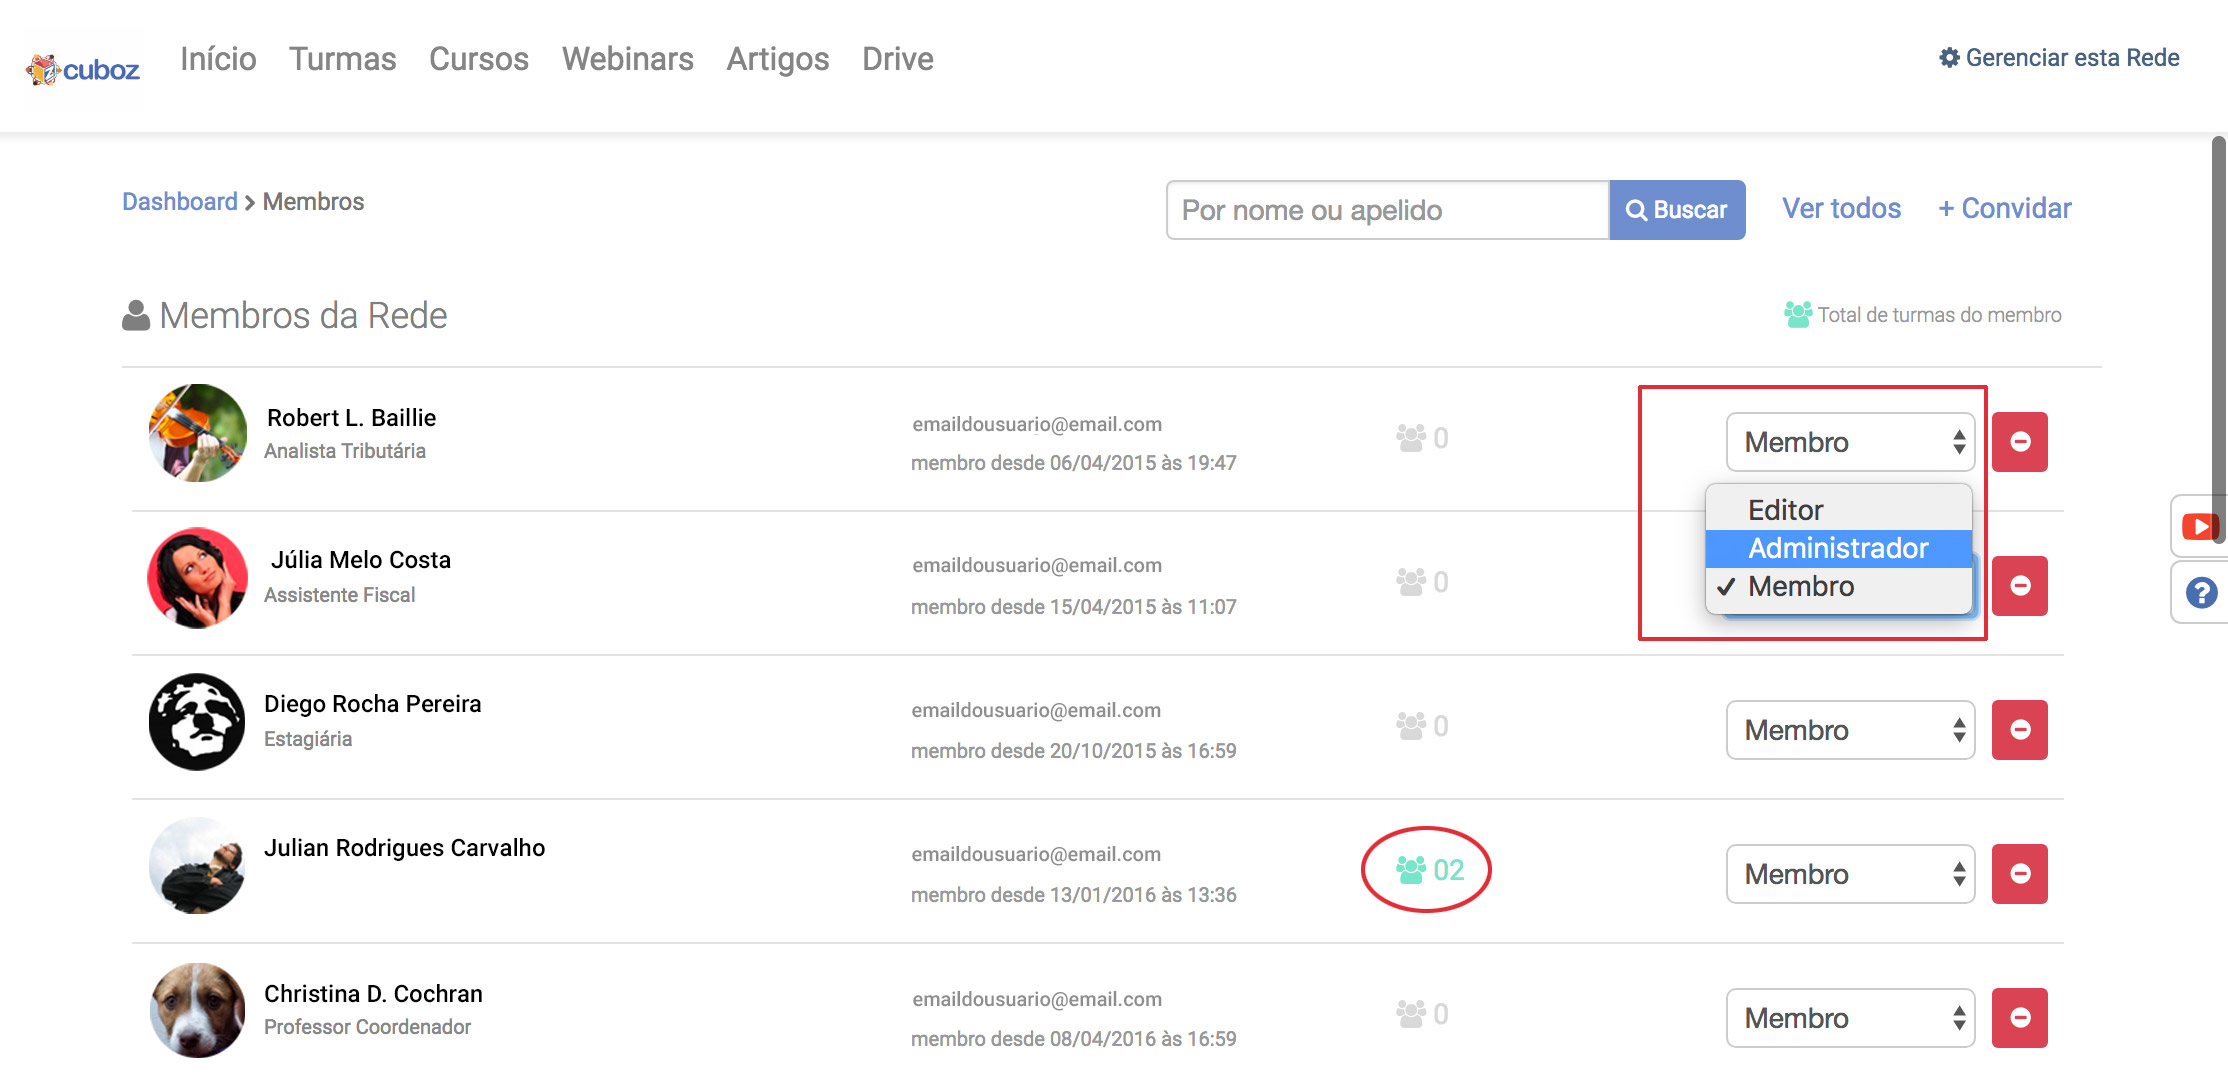Pick the checked Membro option
The width and height of the screenshot is (2228, 1086).
[1801, 586]
